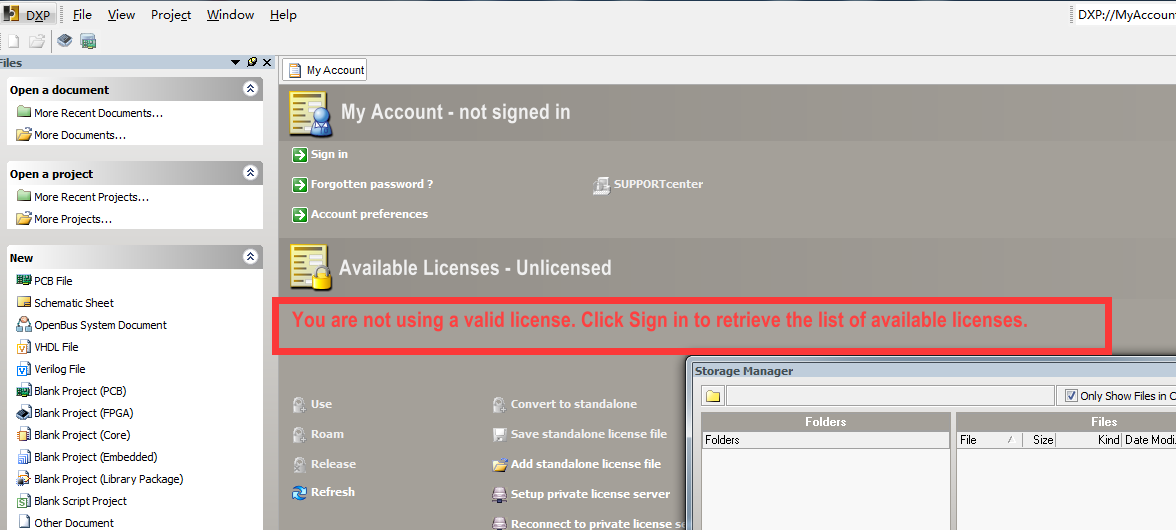Click the Other Document icon
This screenshot has width=1176, height=530.
pos(23,523)
